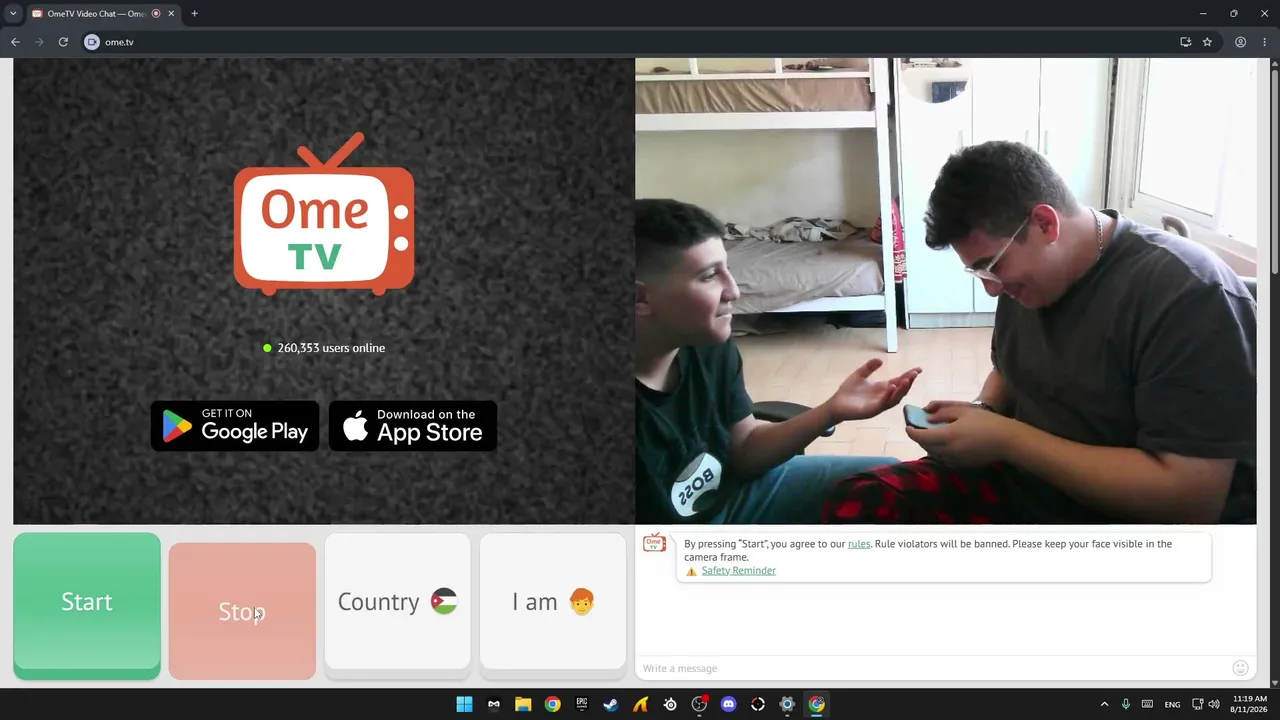Show hidden system tray icons
The height and width of the screenshot is (720, 1280).
[1104, 704]
